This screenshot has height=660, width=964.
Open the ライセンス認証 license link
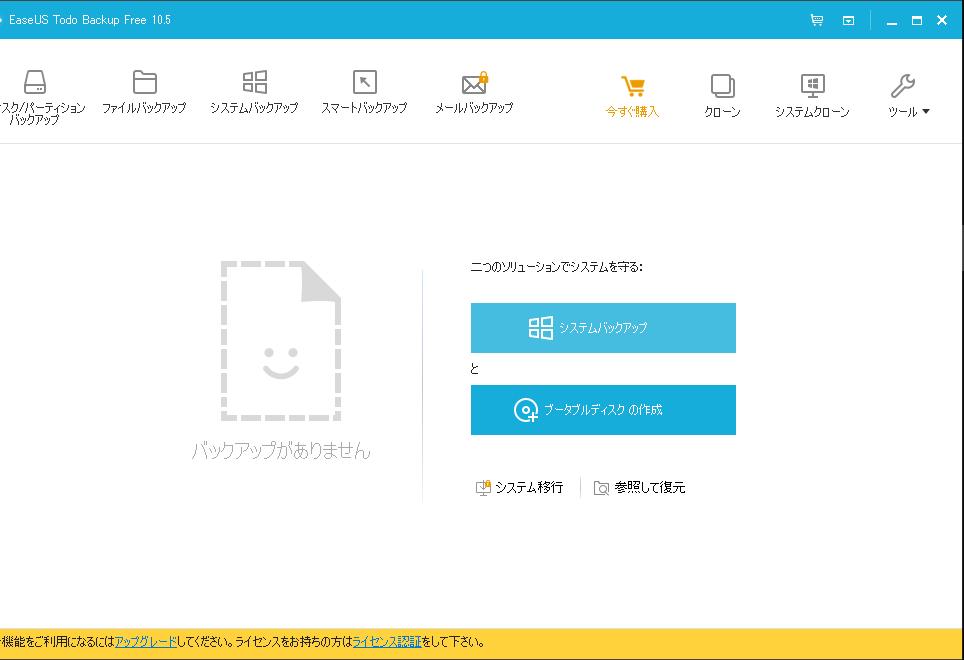(x=387, y=642)
